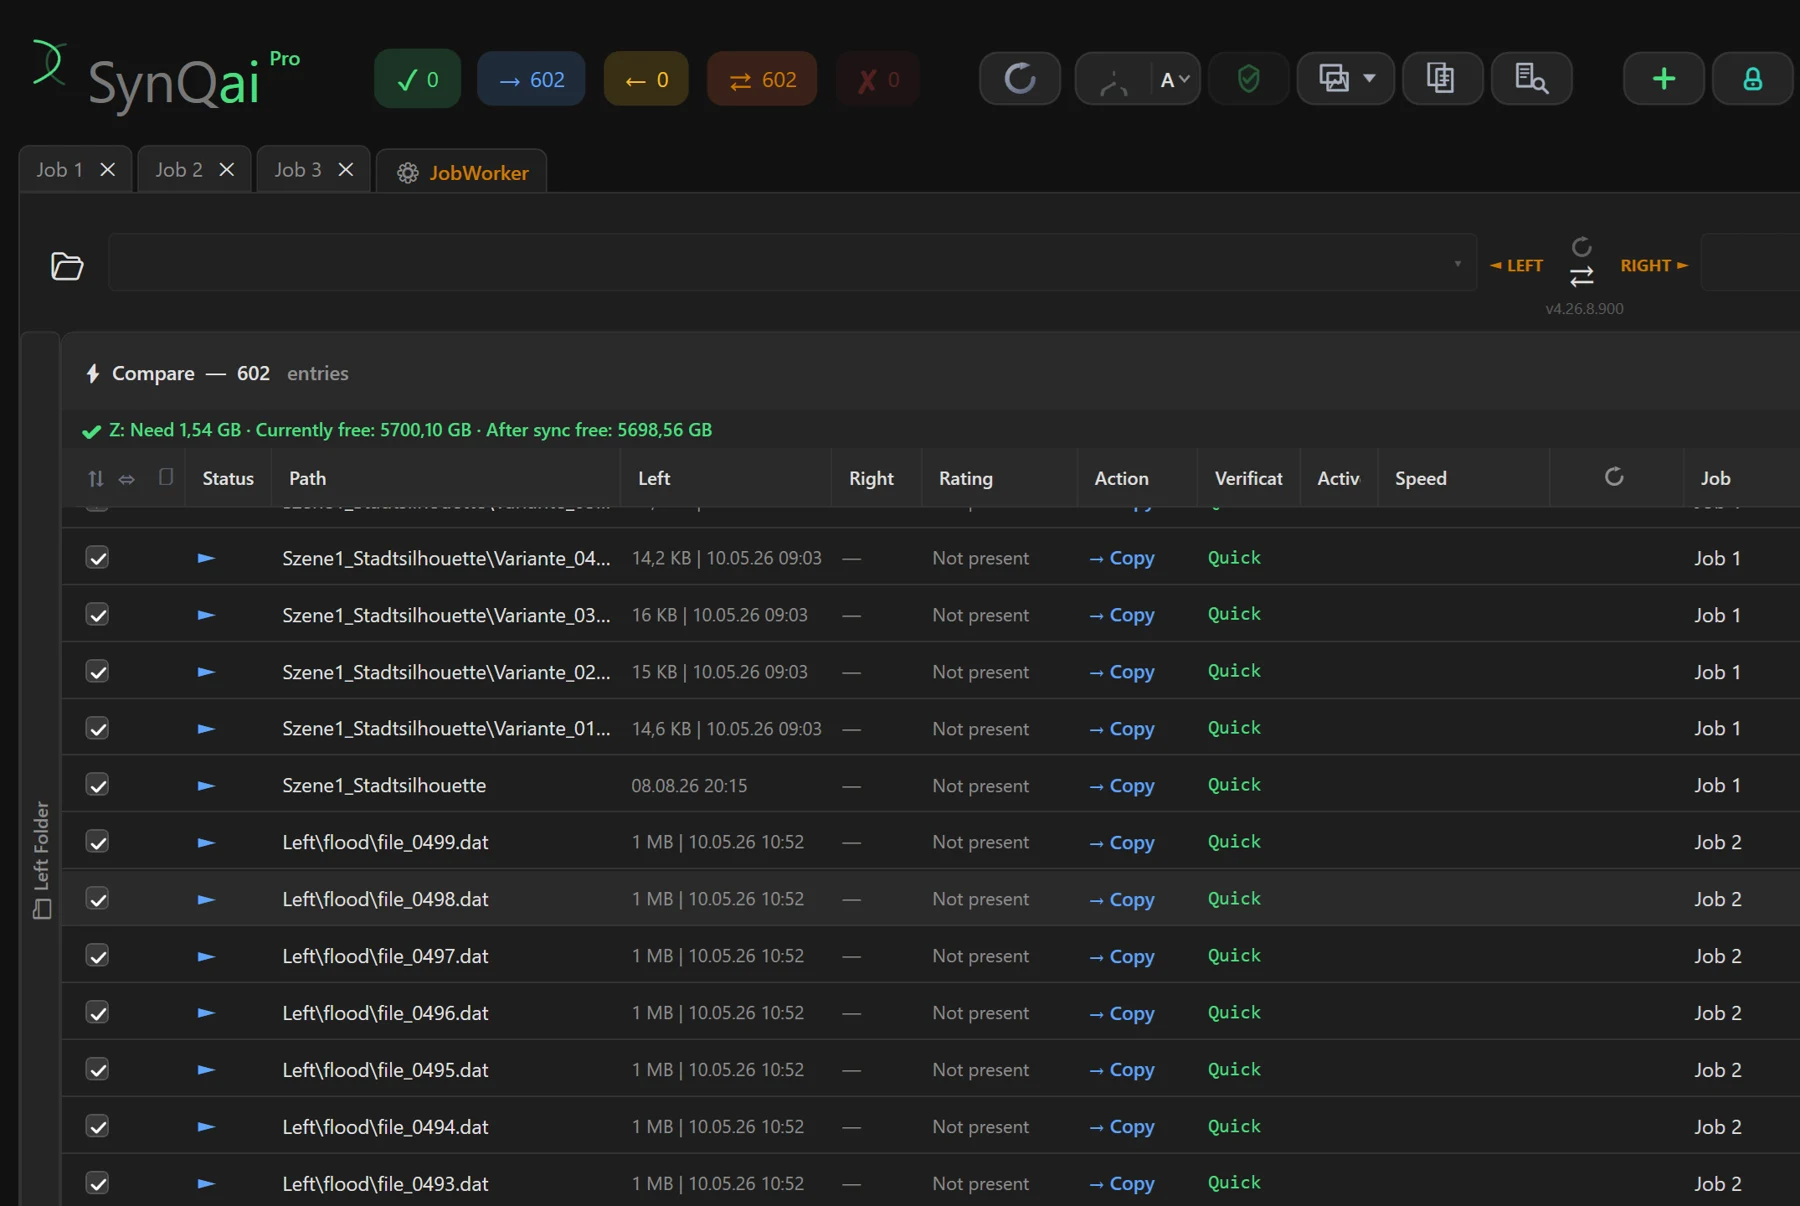Viewport: 1800px width, 1206px height.
Task: Click the green checkmark 0 counter
Action: tap(417, 79)
